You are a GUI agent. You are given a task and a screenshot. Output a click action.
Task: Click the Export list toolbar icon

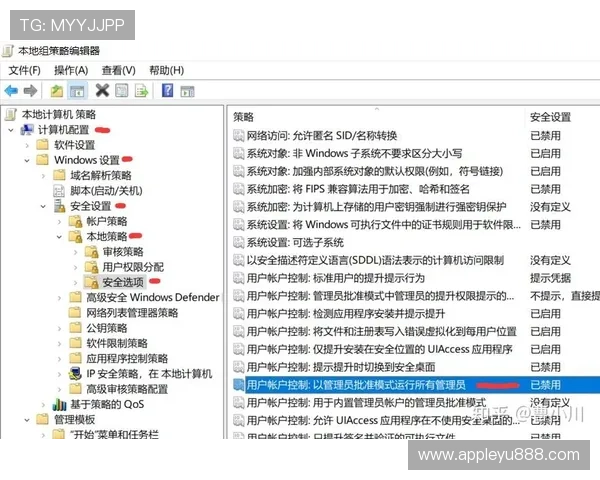[142, 91]
